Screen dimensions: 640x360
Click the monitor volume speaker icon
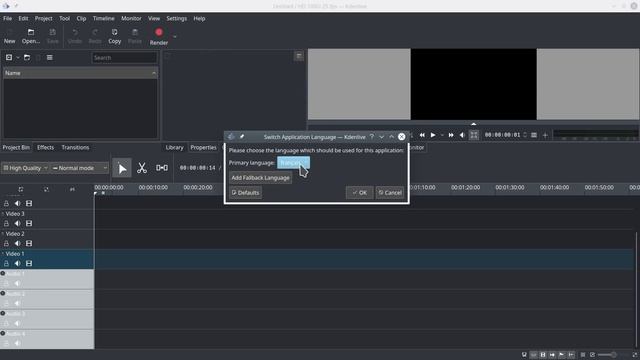(462, 135)
